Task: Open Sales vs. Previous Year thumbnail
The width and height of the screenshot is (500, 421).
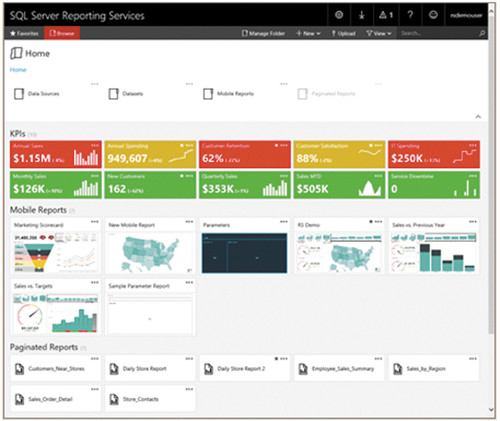Action: point(434,253)
